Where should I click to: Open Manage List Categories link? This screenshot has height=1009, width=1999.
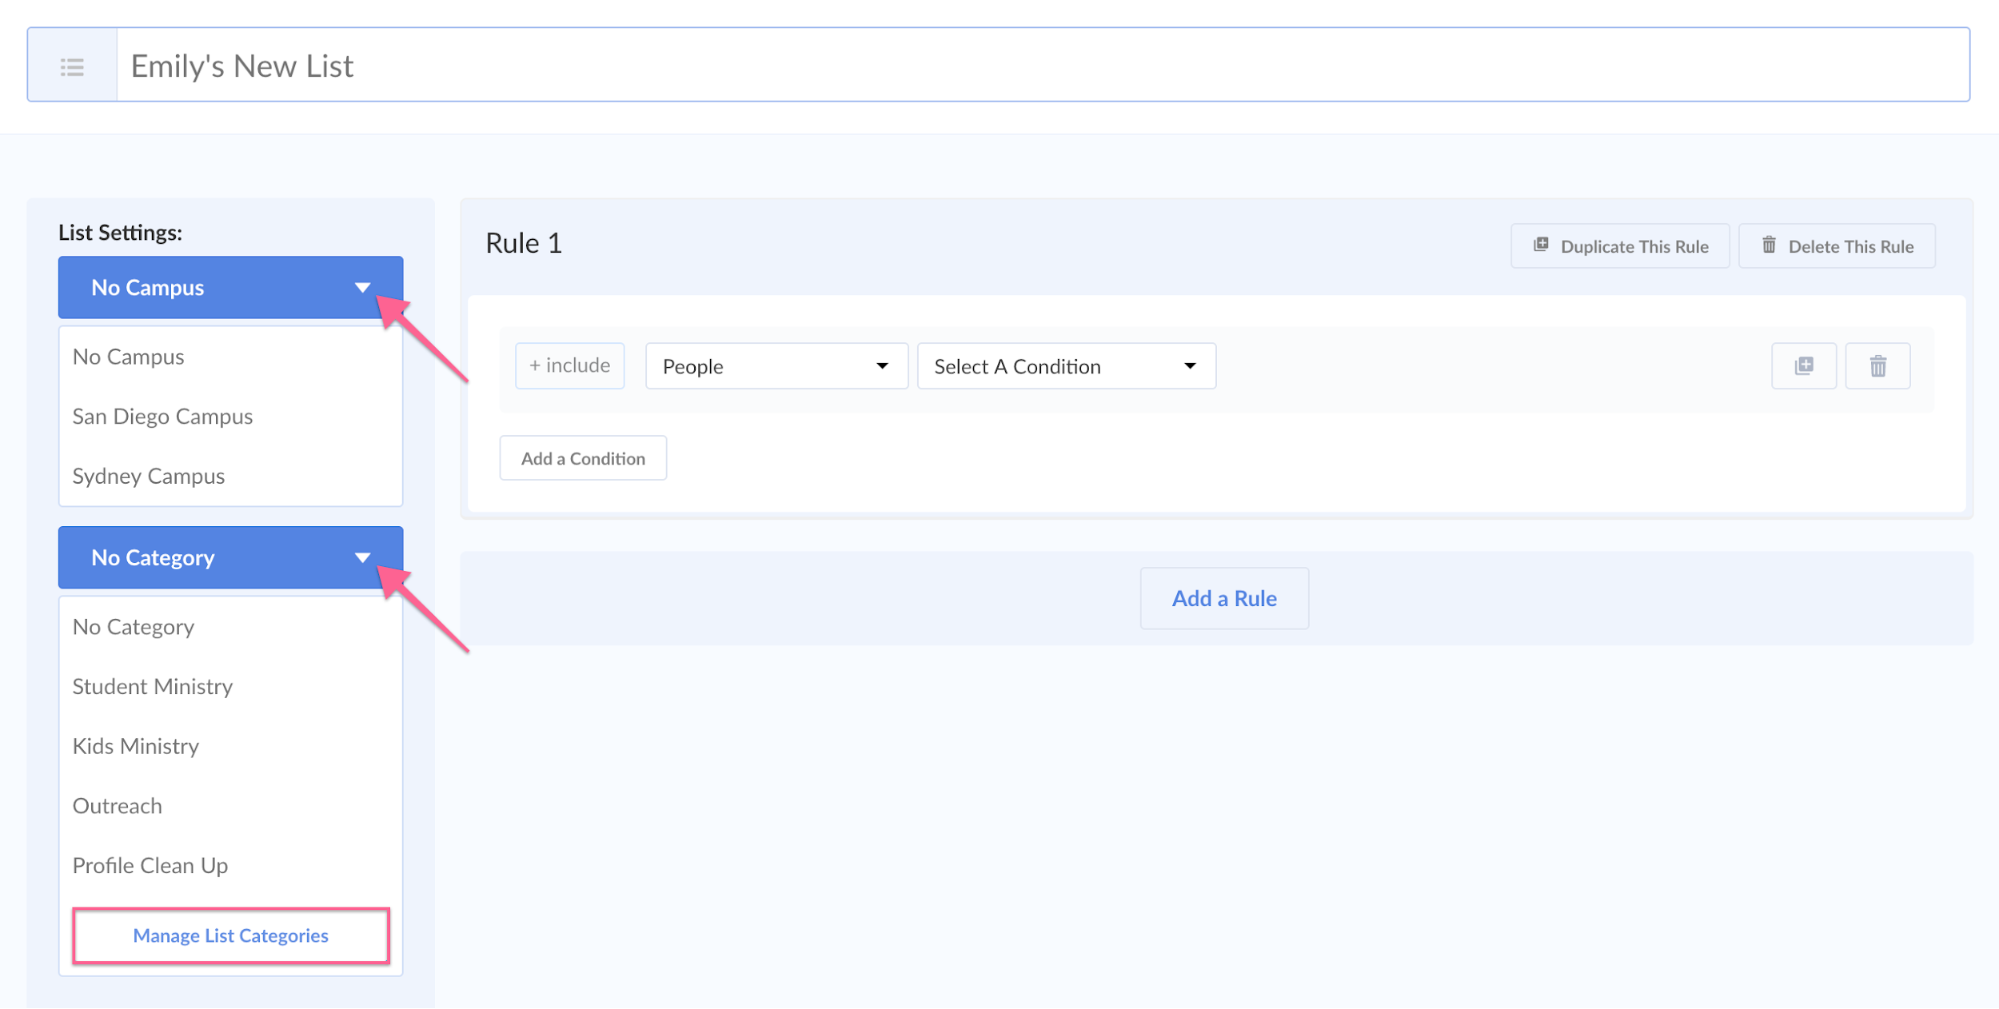(x=230, y=936)
